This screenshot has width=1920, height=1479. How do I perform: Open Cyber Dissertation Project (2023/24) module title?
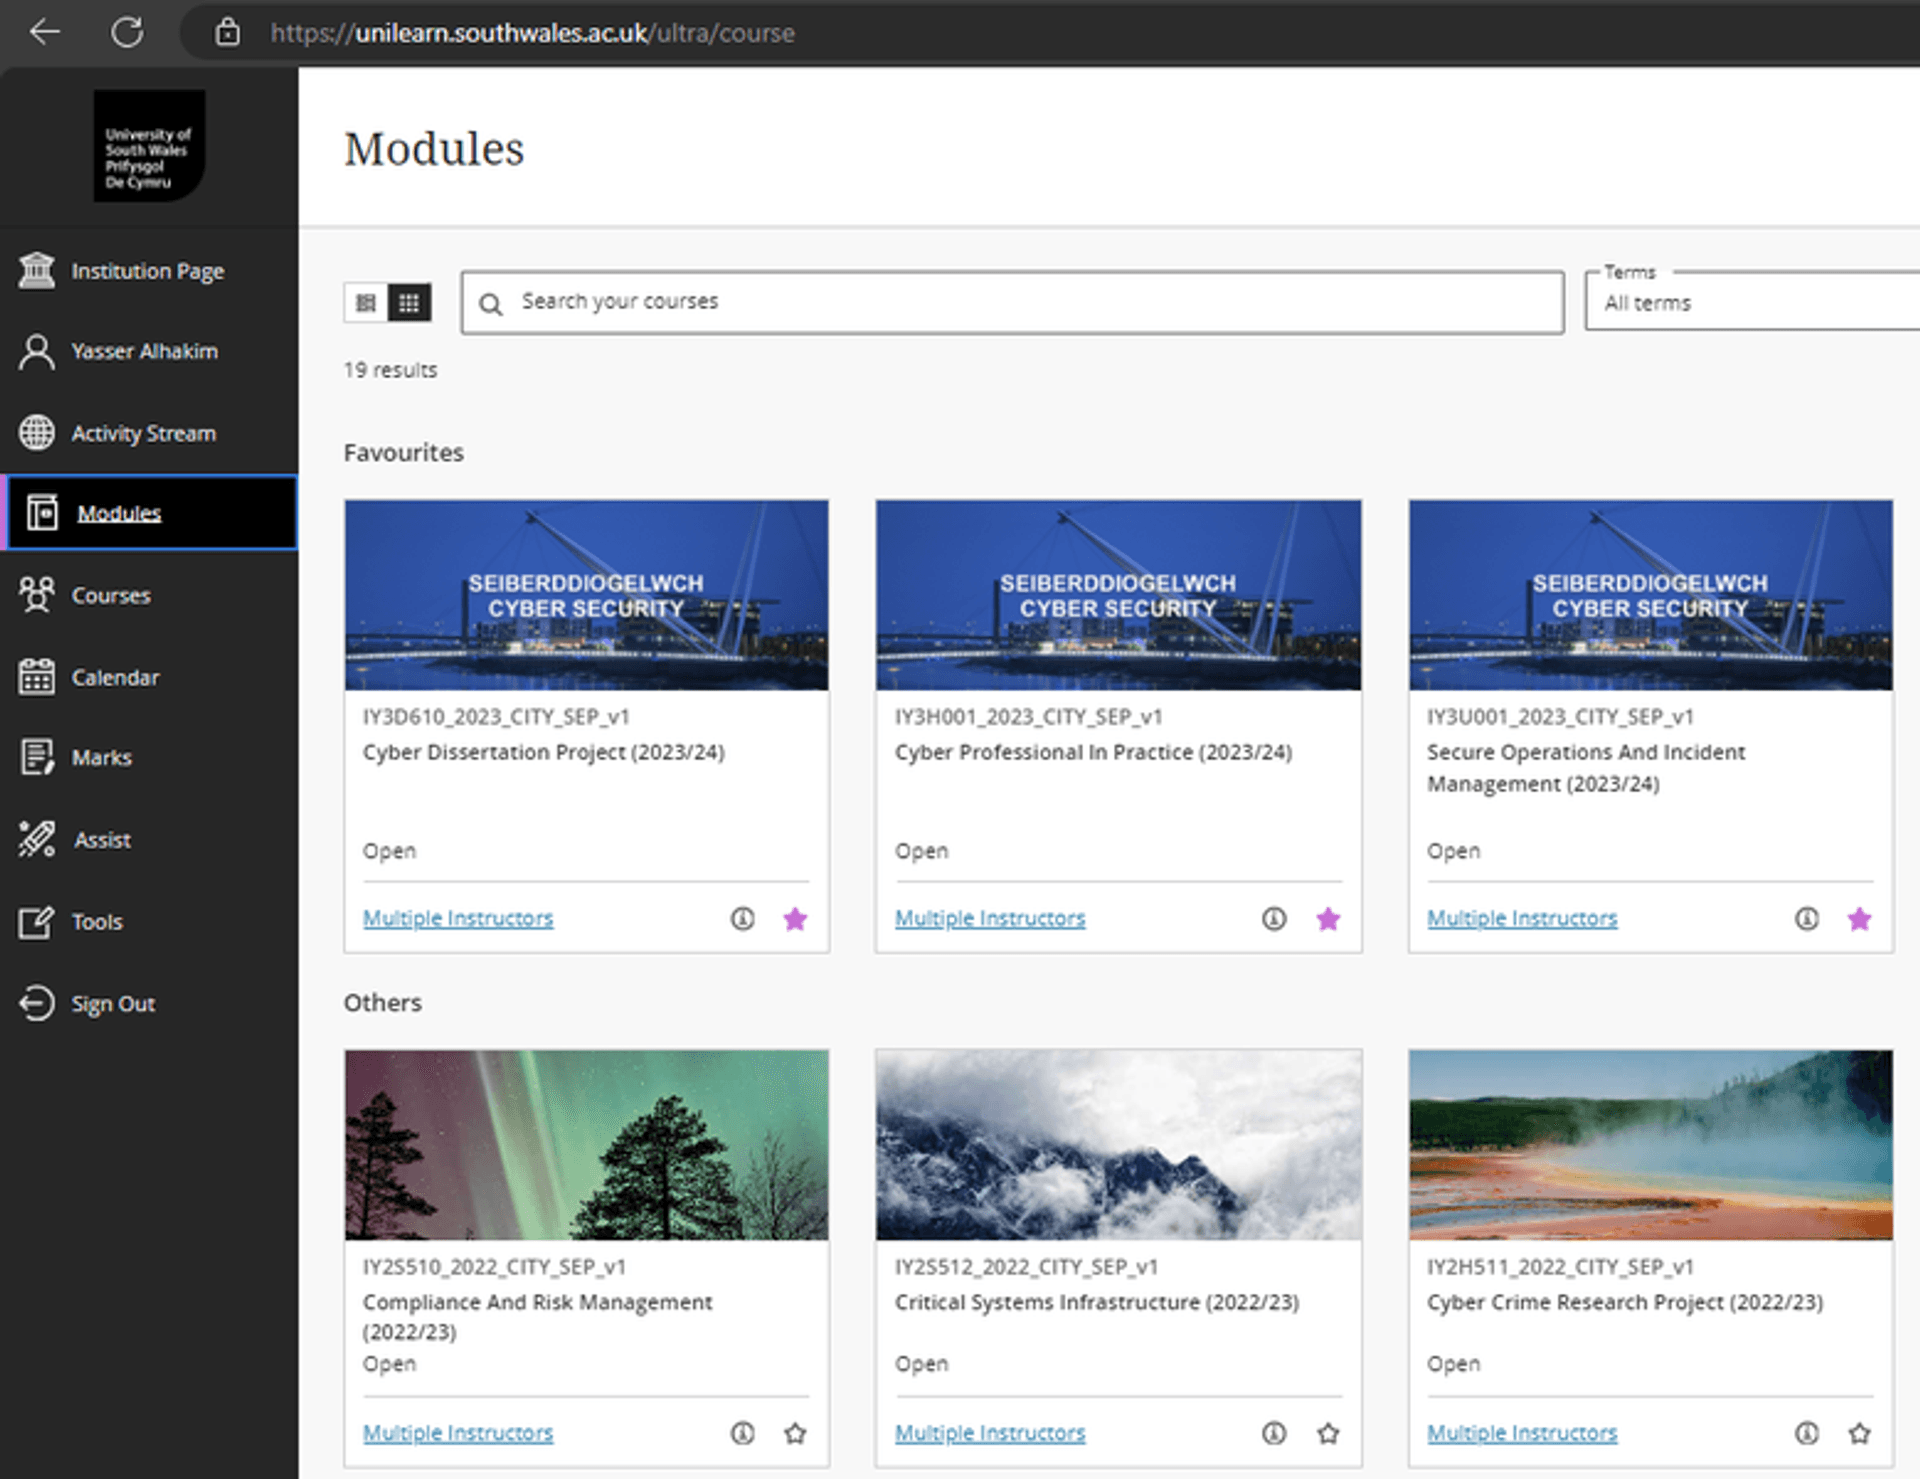544,752
